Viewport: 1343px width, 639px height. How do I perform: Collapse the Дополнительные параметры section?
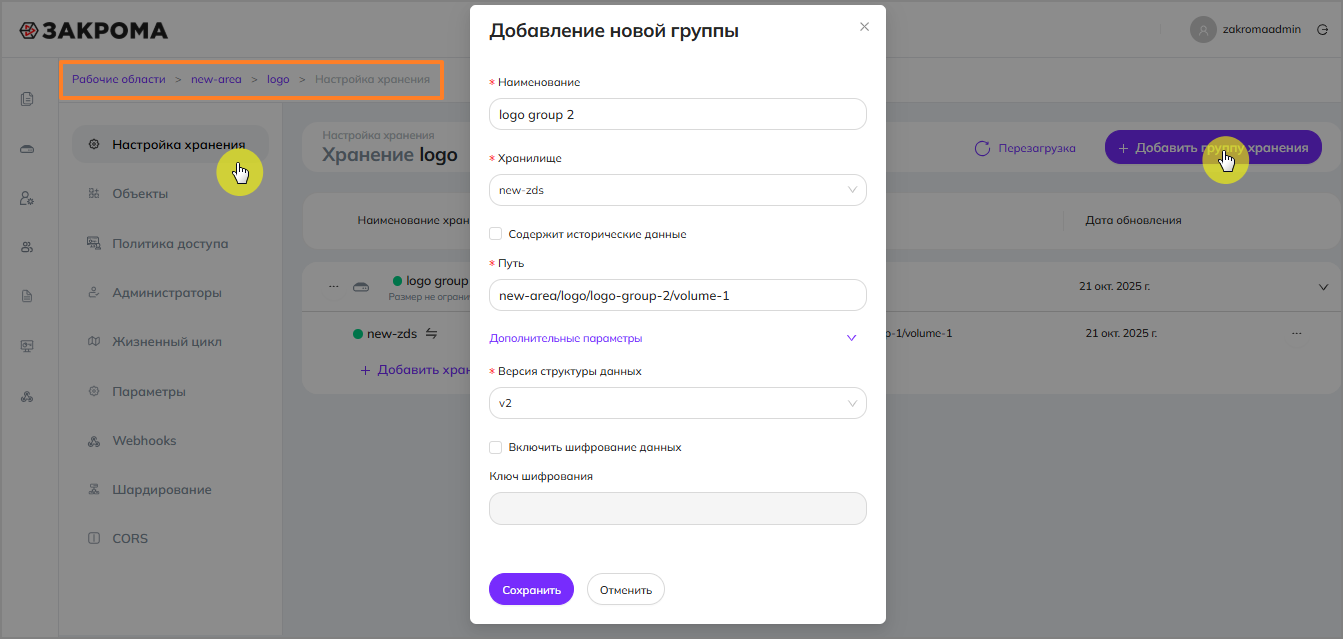pyautogui.click(x=851, y=338)
